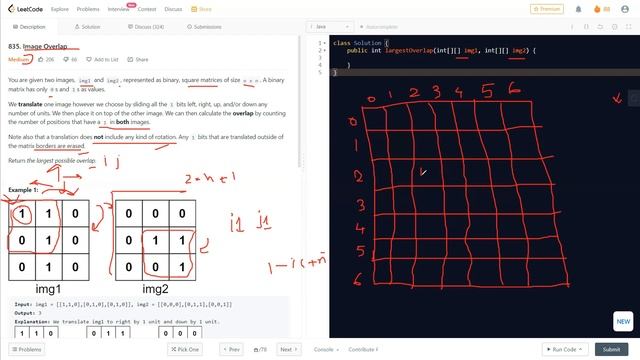Image resolution: width=640 pixels, height=360 pixels.
Task: Expand the Console panel
Action: pos(326,349)
